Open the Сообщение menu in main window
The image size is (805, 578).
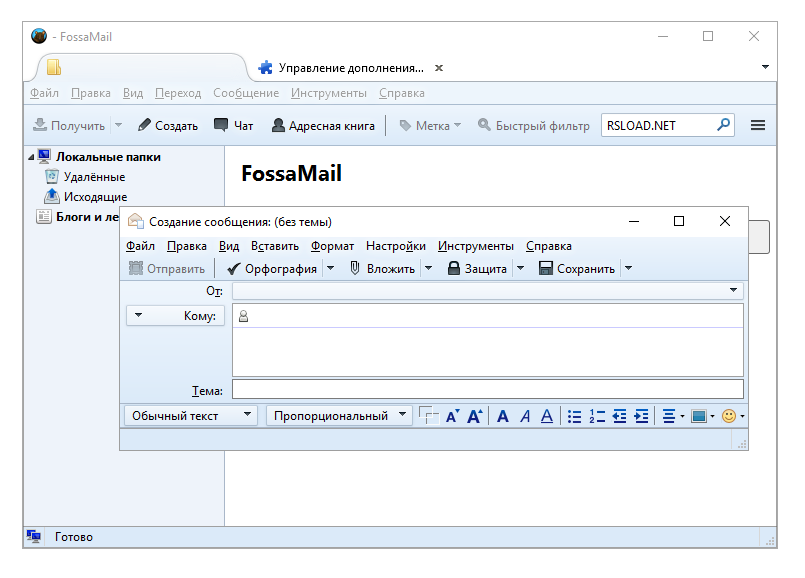tap(246, 93)
